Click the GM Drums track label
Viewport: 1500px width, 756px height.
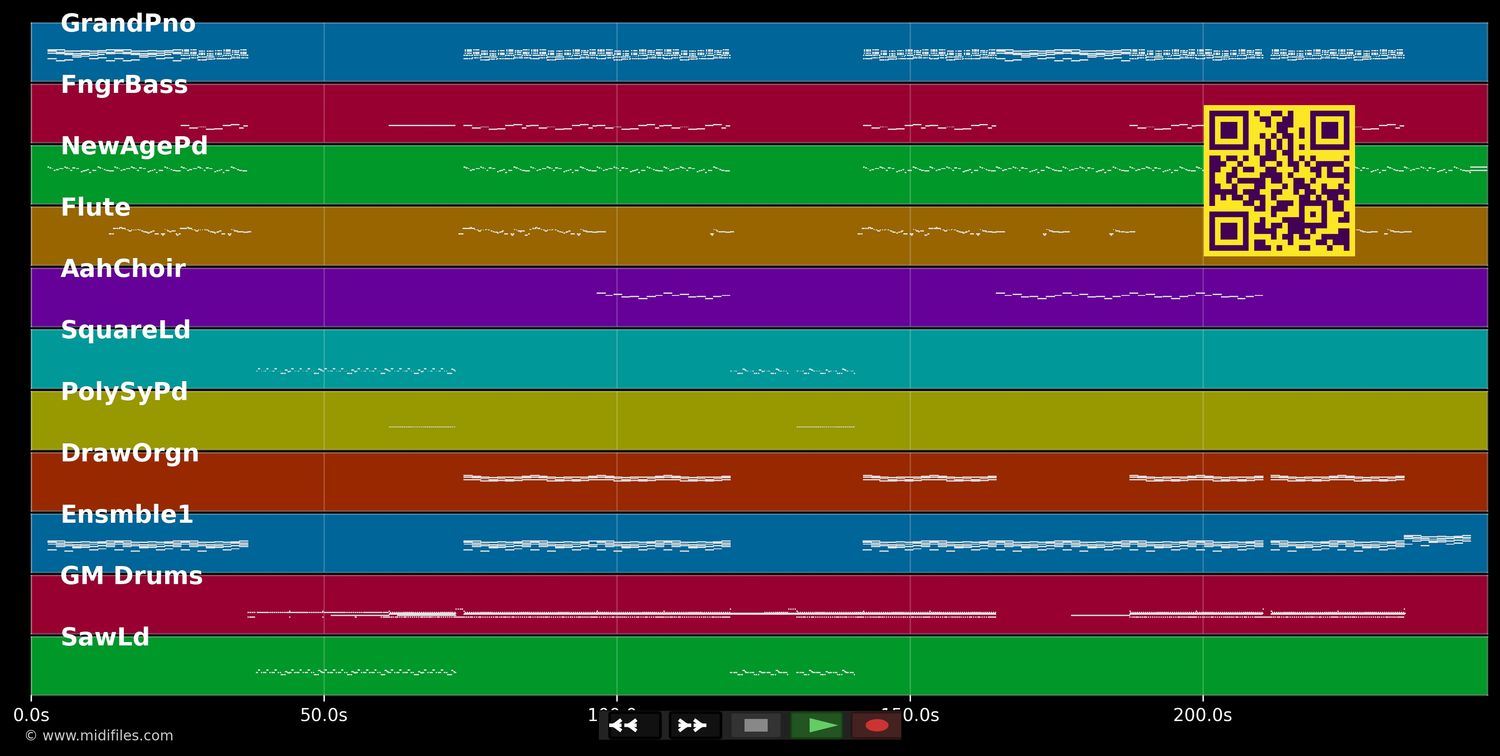131,577
